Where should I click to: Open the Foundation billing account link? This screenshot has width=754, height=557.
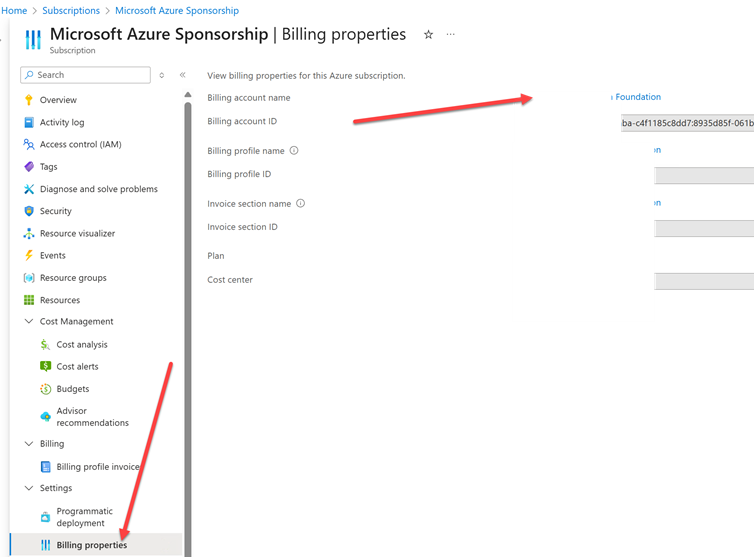[x=638, y=97]
